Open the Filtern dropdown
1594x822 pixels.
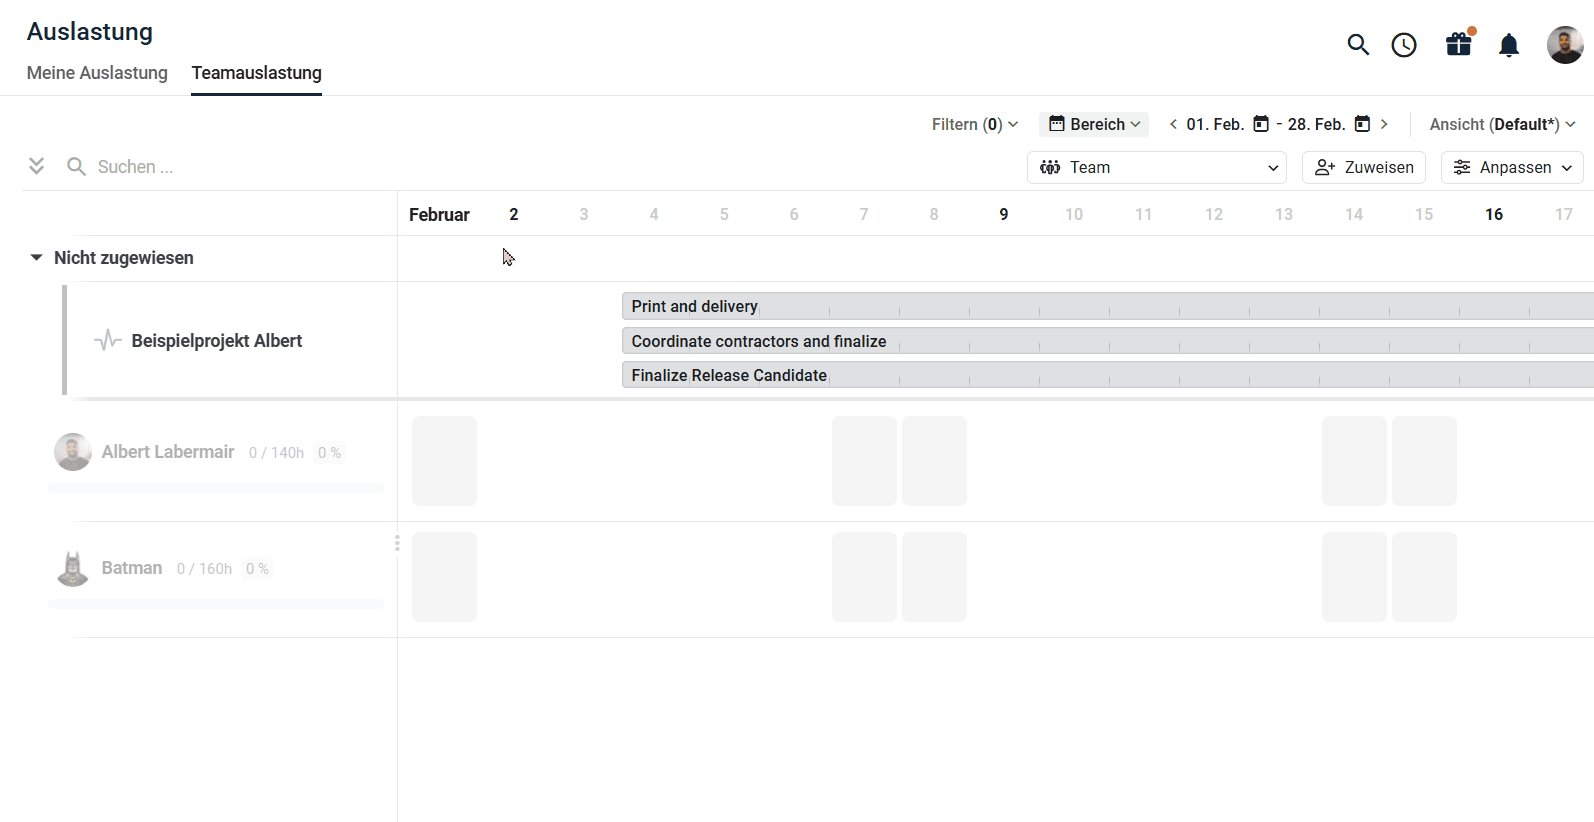pos(974,124)
